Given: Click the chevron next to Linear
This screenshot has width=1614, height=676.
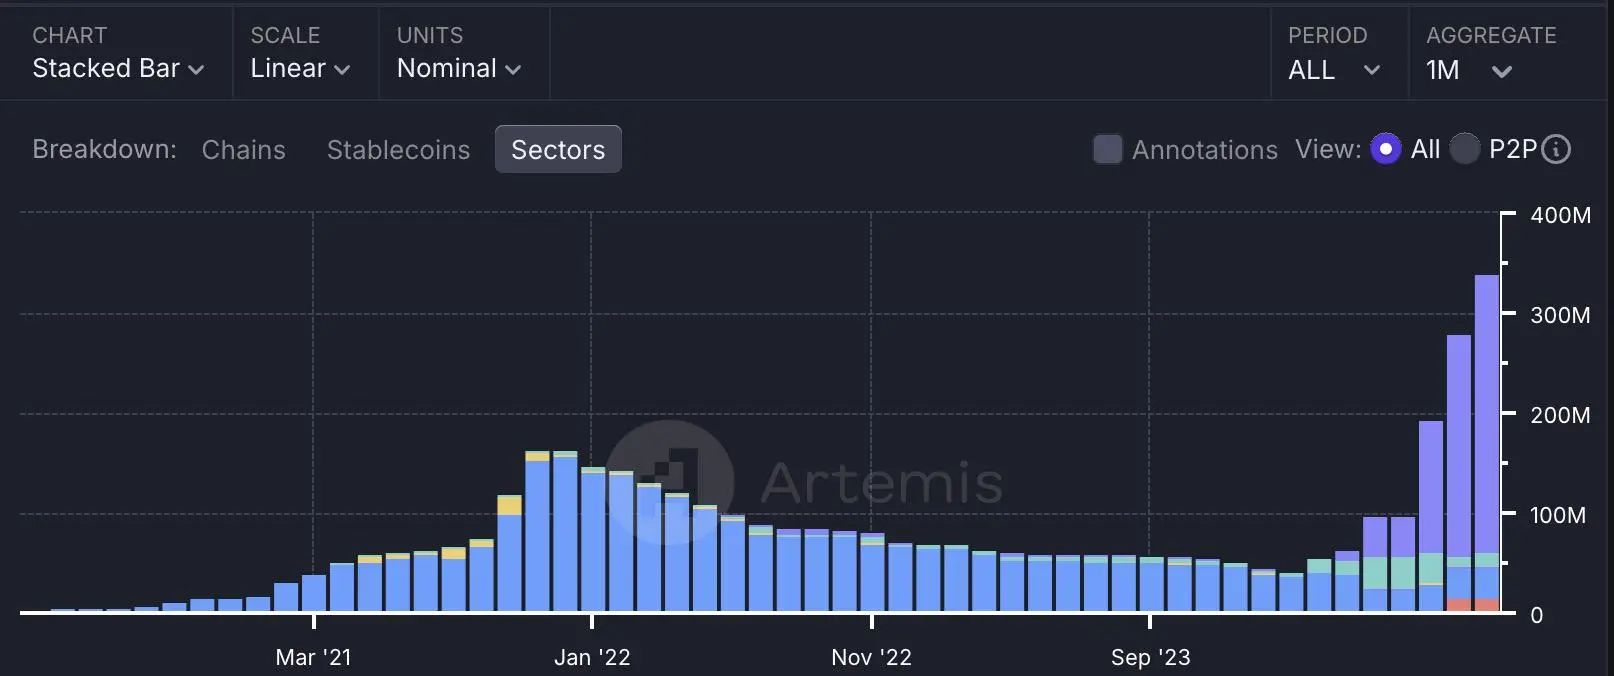Looking at the screenshot, I should pyautogui.click(x=342, y=70).
